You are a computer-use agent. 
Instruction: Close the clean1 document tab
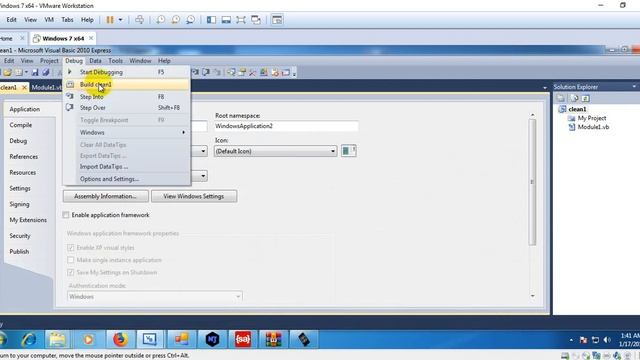click(24, 87)
